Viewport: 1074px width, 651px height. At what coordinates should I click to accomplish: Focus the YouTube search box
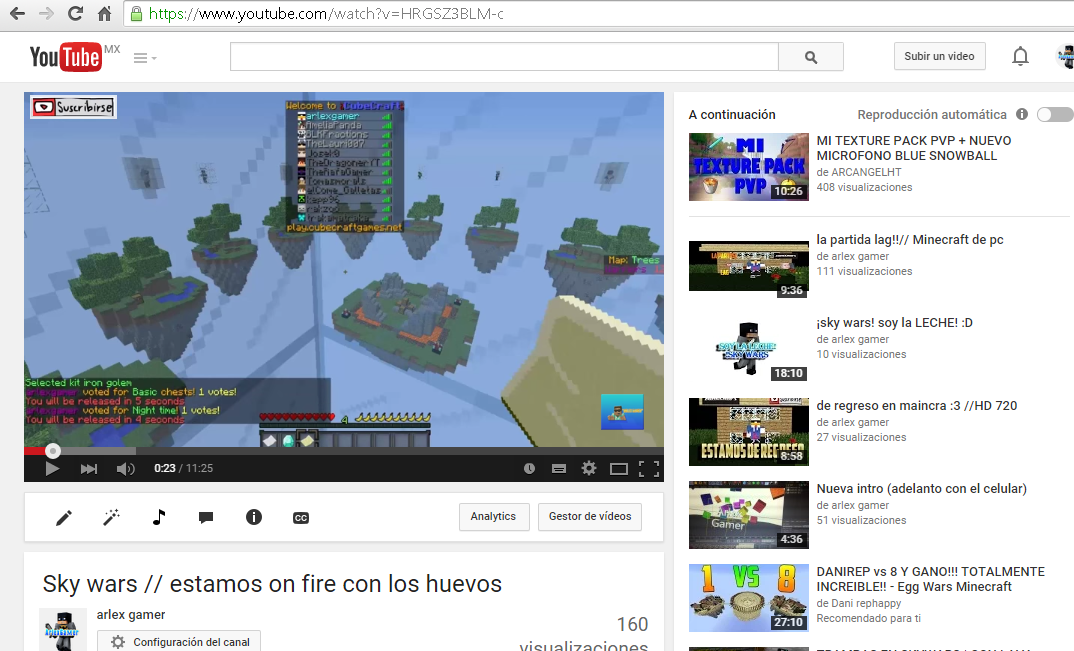[504, 57]
